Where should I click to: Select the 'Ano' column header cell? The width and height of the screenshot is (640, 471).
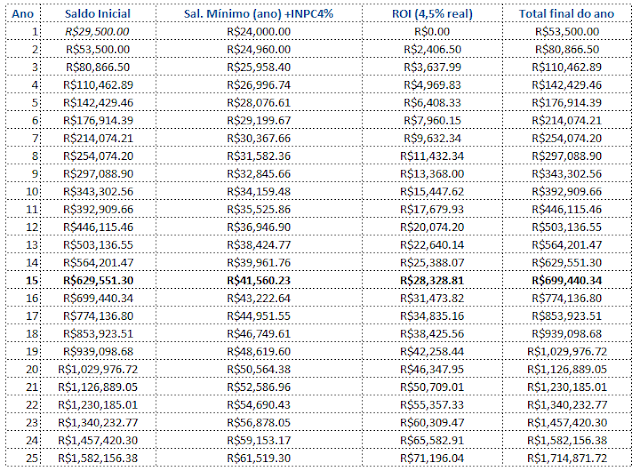[x=23, y=13]
